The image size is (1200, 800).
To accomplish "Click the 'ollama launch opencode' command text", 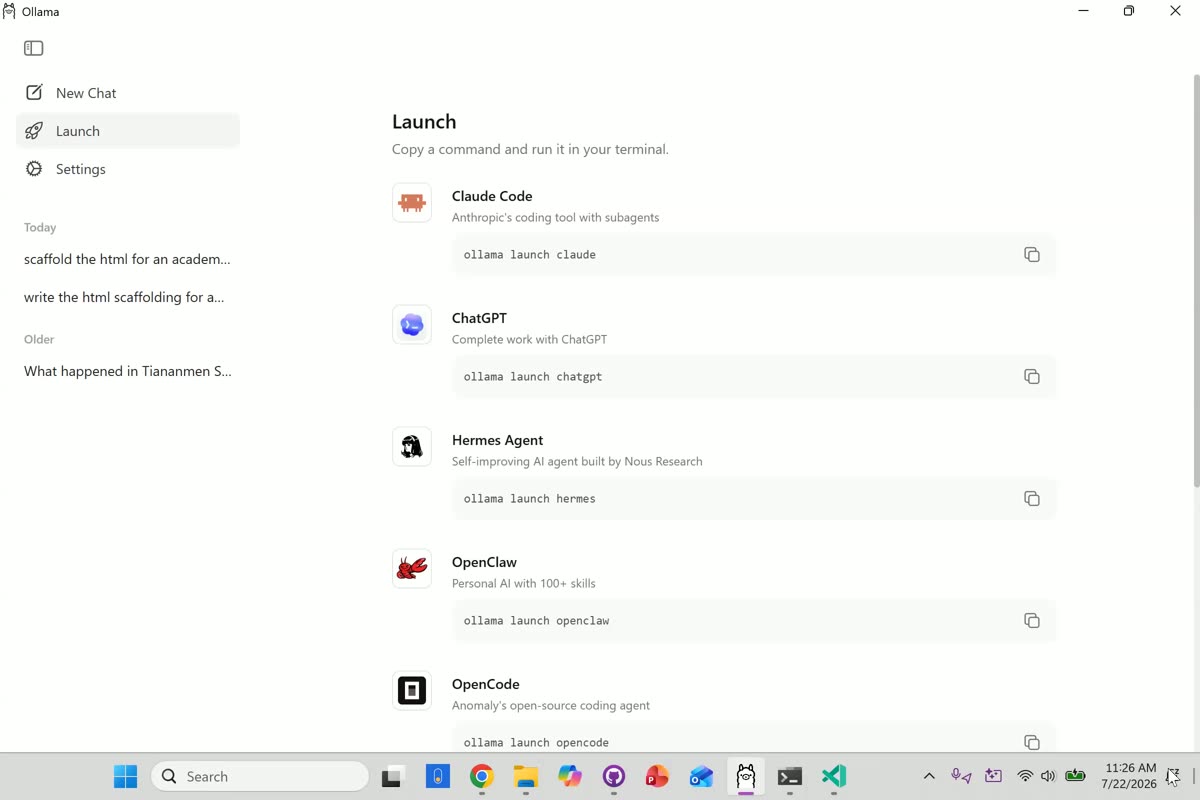I will (x=537, y=743).
